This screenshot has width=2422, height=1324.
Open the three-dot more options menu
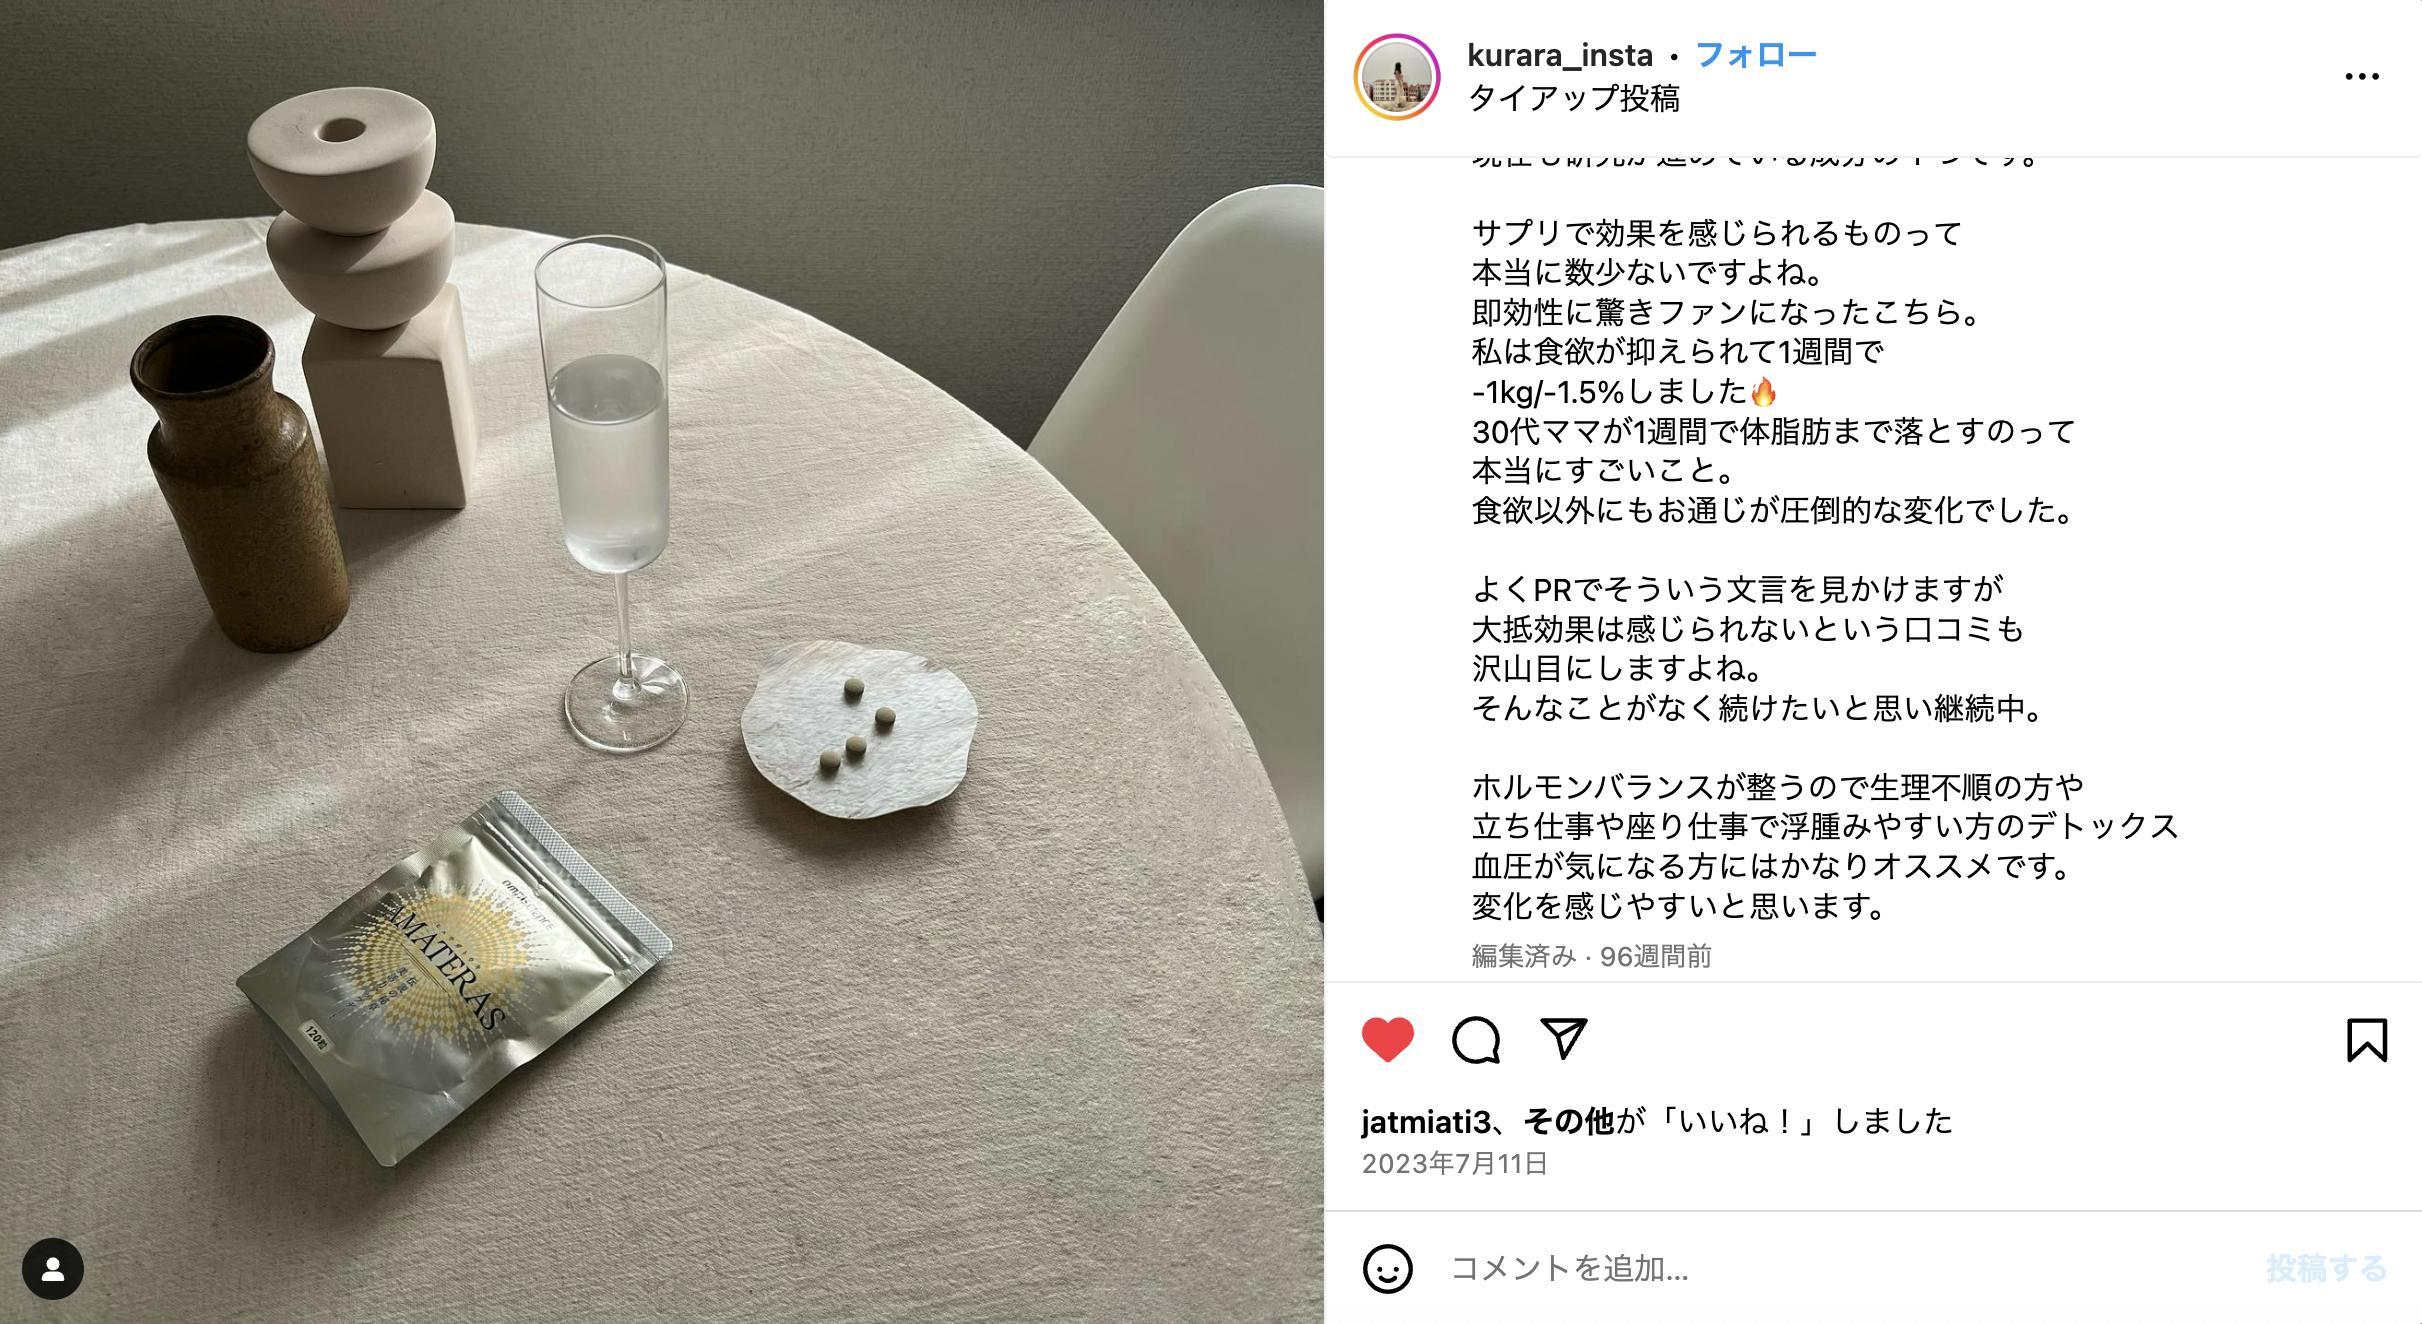(x=2362, y=76)
